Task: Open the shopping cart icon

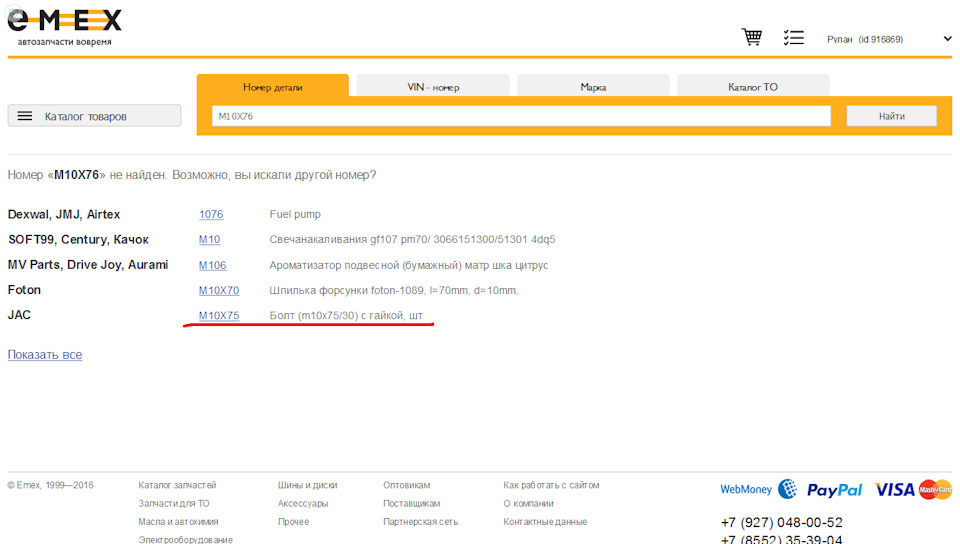Action: tap(751, 38)
